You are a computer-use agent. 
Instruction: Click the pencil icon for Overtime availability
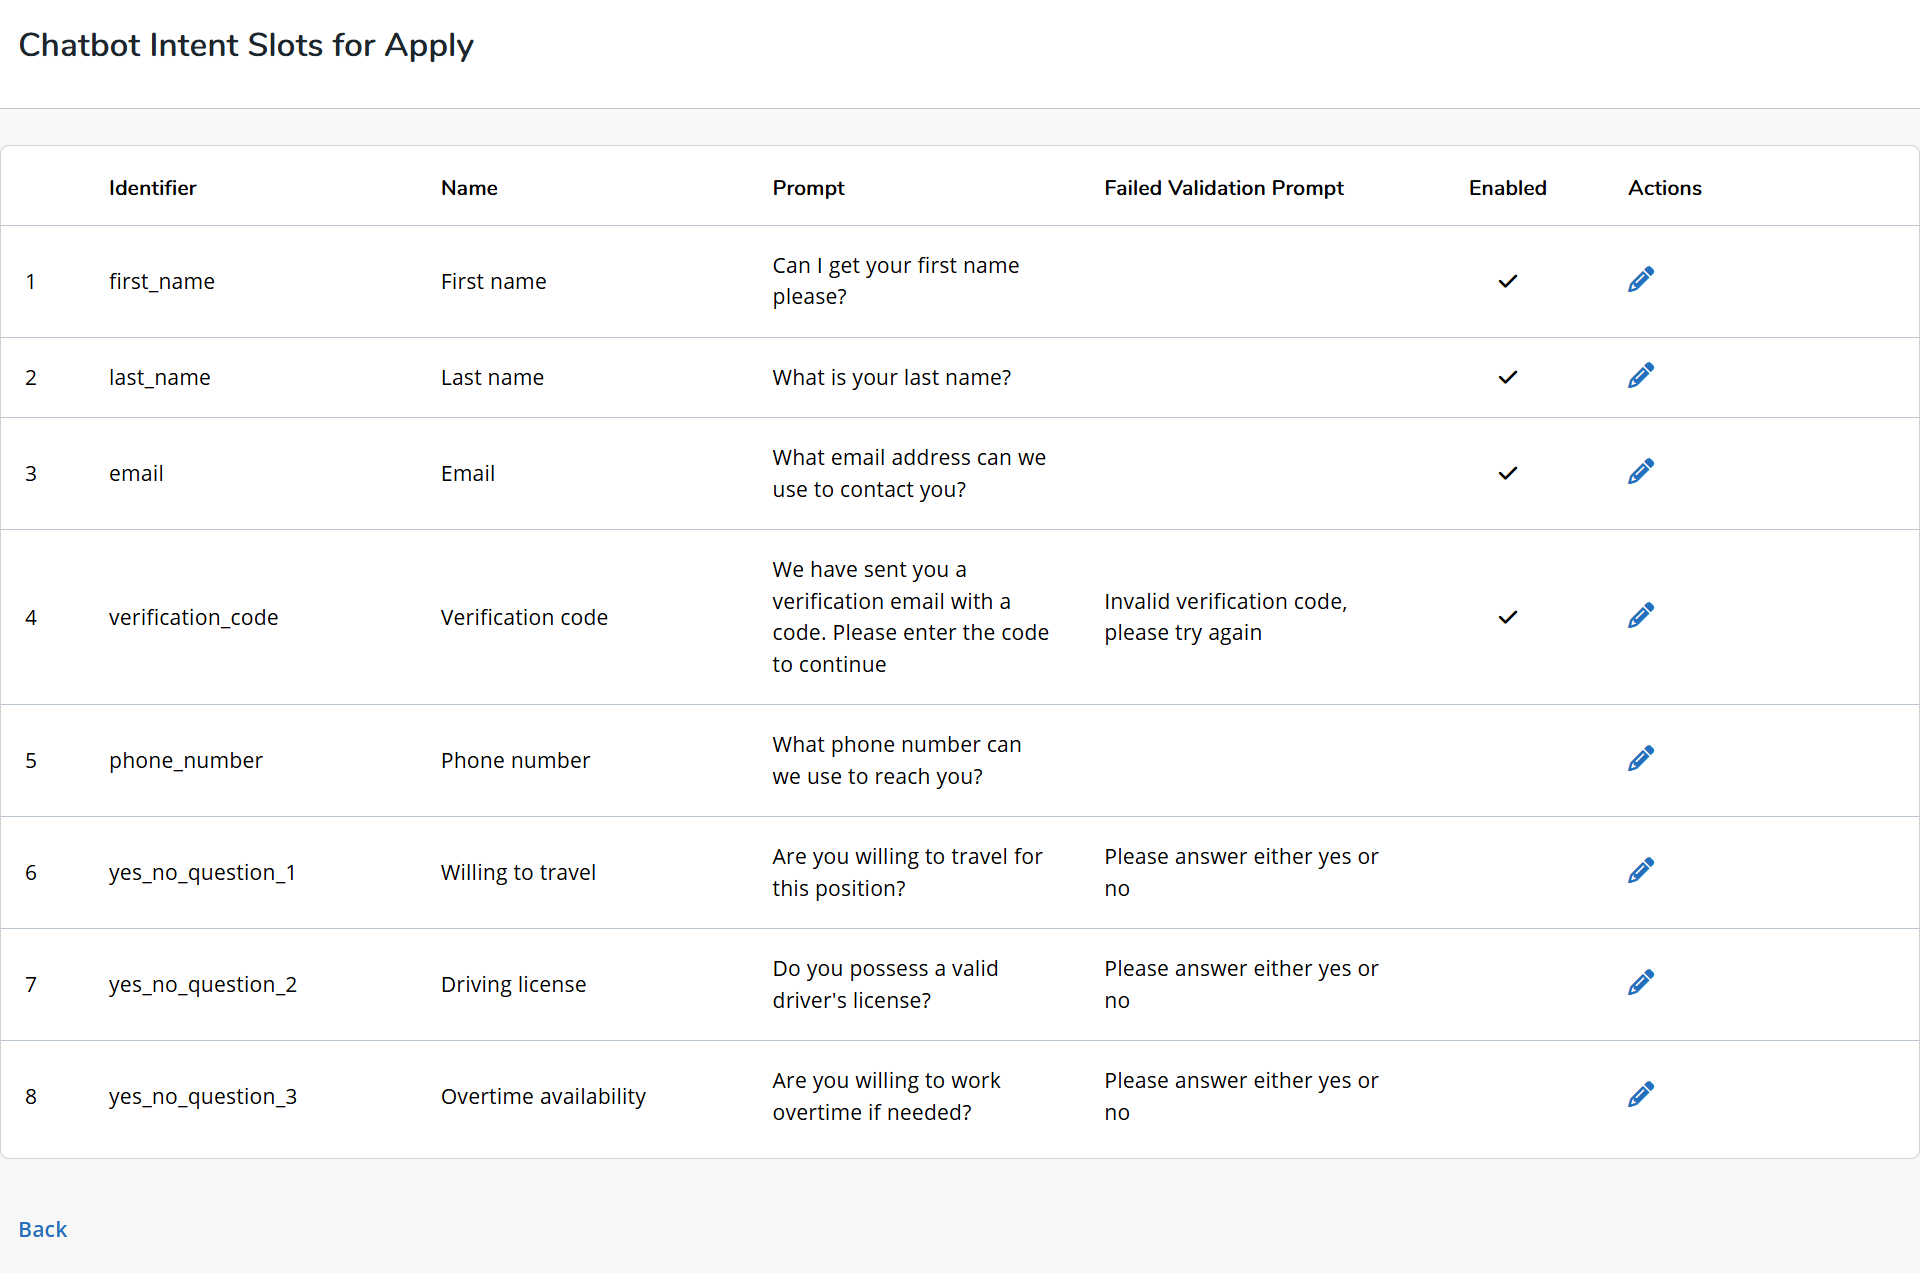(x=1640, y=1095)
